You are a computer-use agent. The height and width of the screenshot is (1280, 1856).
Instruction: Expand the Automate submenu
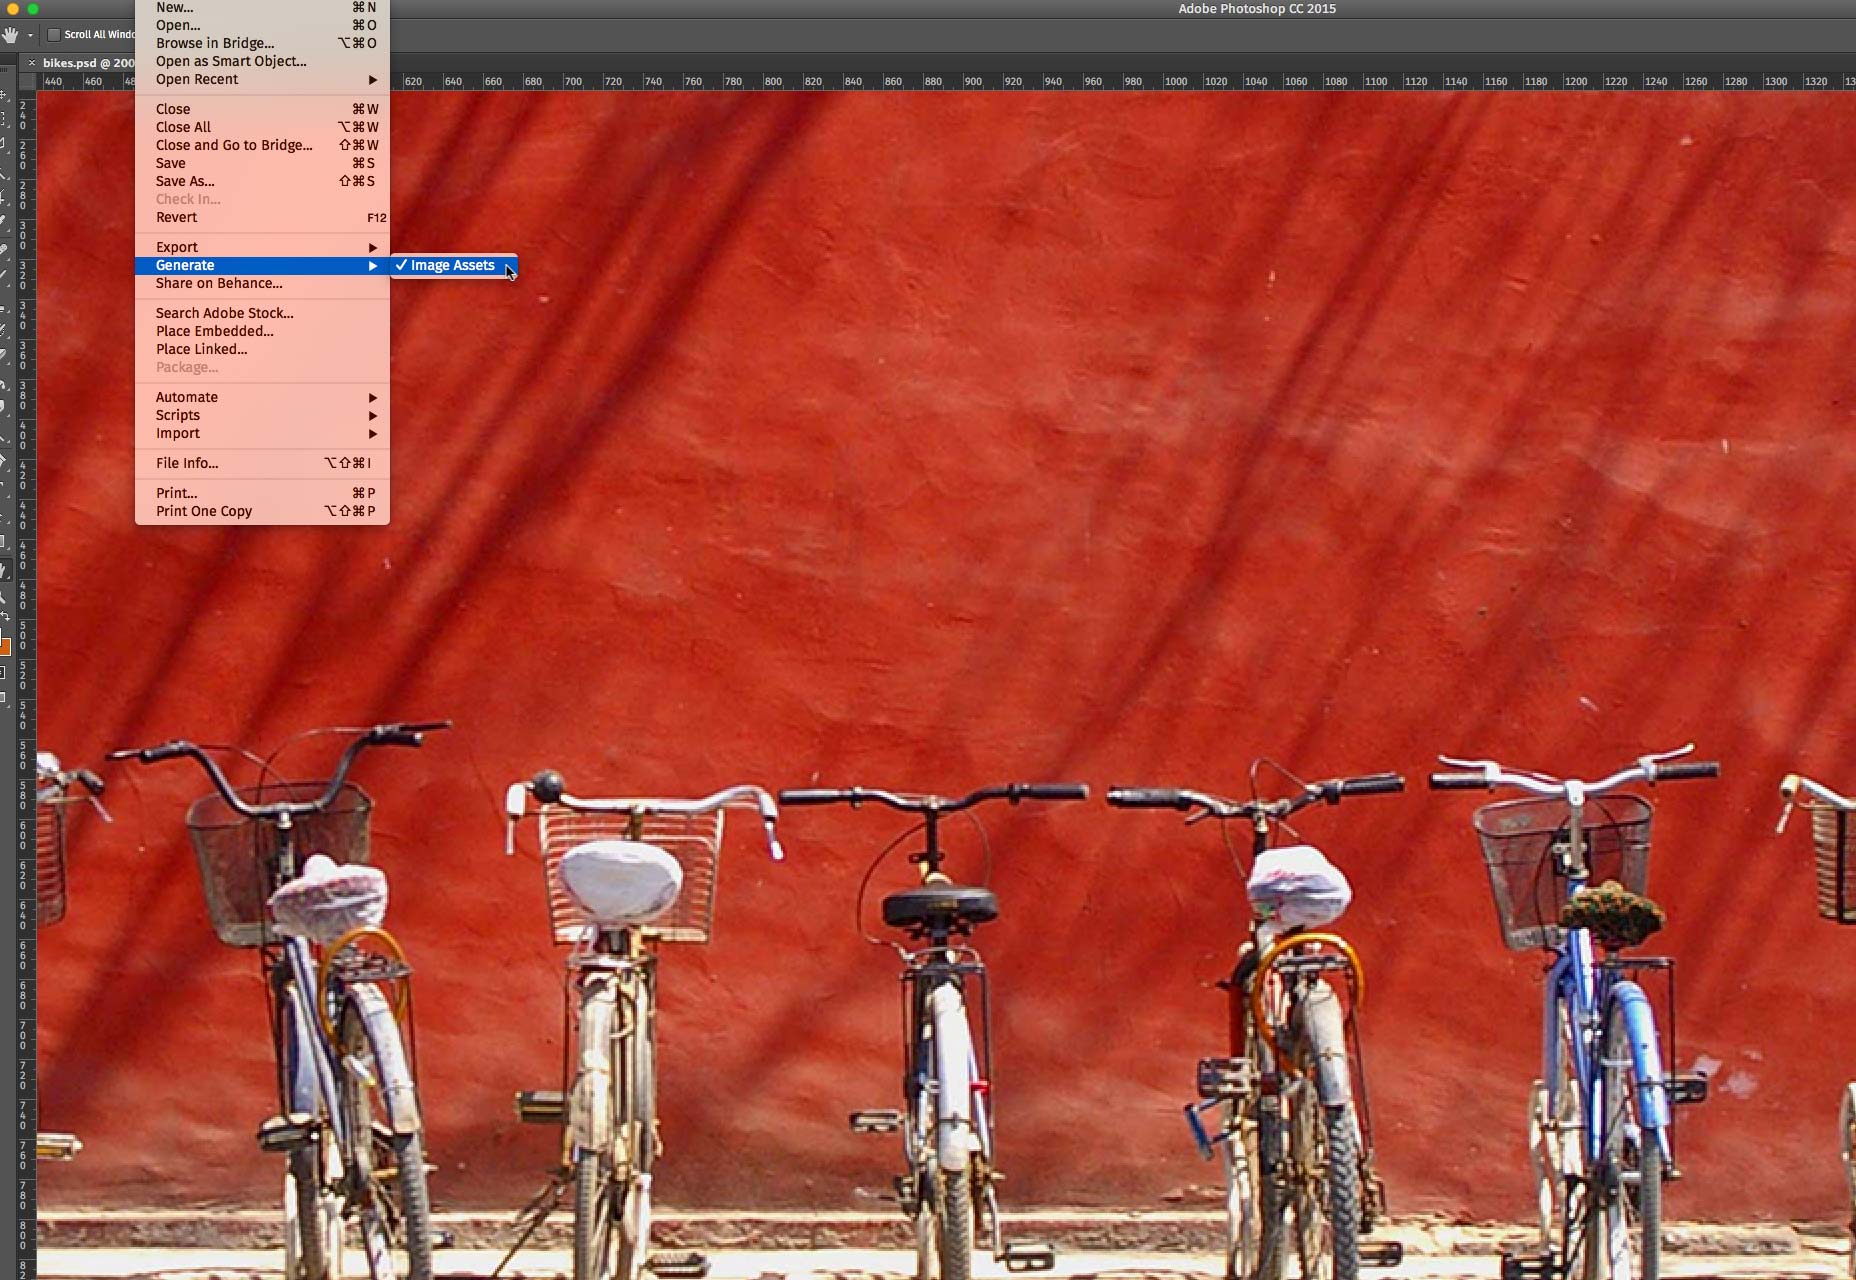(262, 397)
